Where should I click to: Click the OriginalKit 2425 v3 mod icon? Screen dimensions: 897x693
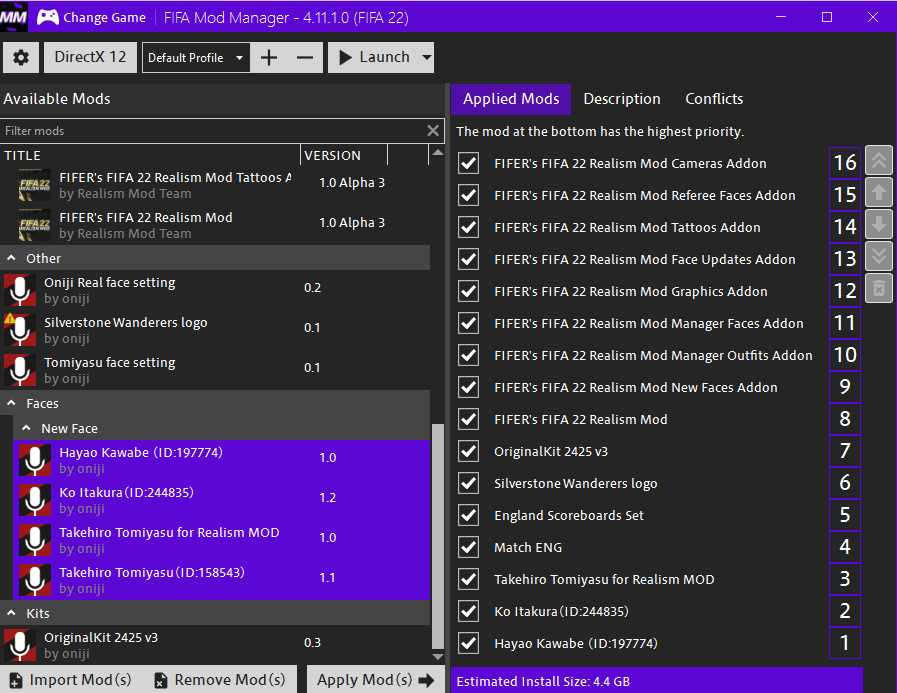point(20,645)
